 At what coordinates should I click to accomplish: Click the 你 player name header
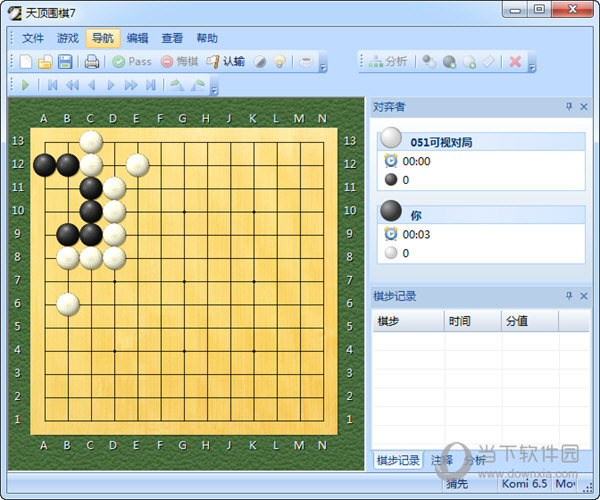(x=416, y=216)
